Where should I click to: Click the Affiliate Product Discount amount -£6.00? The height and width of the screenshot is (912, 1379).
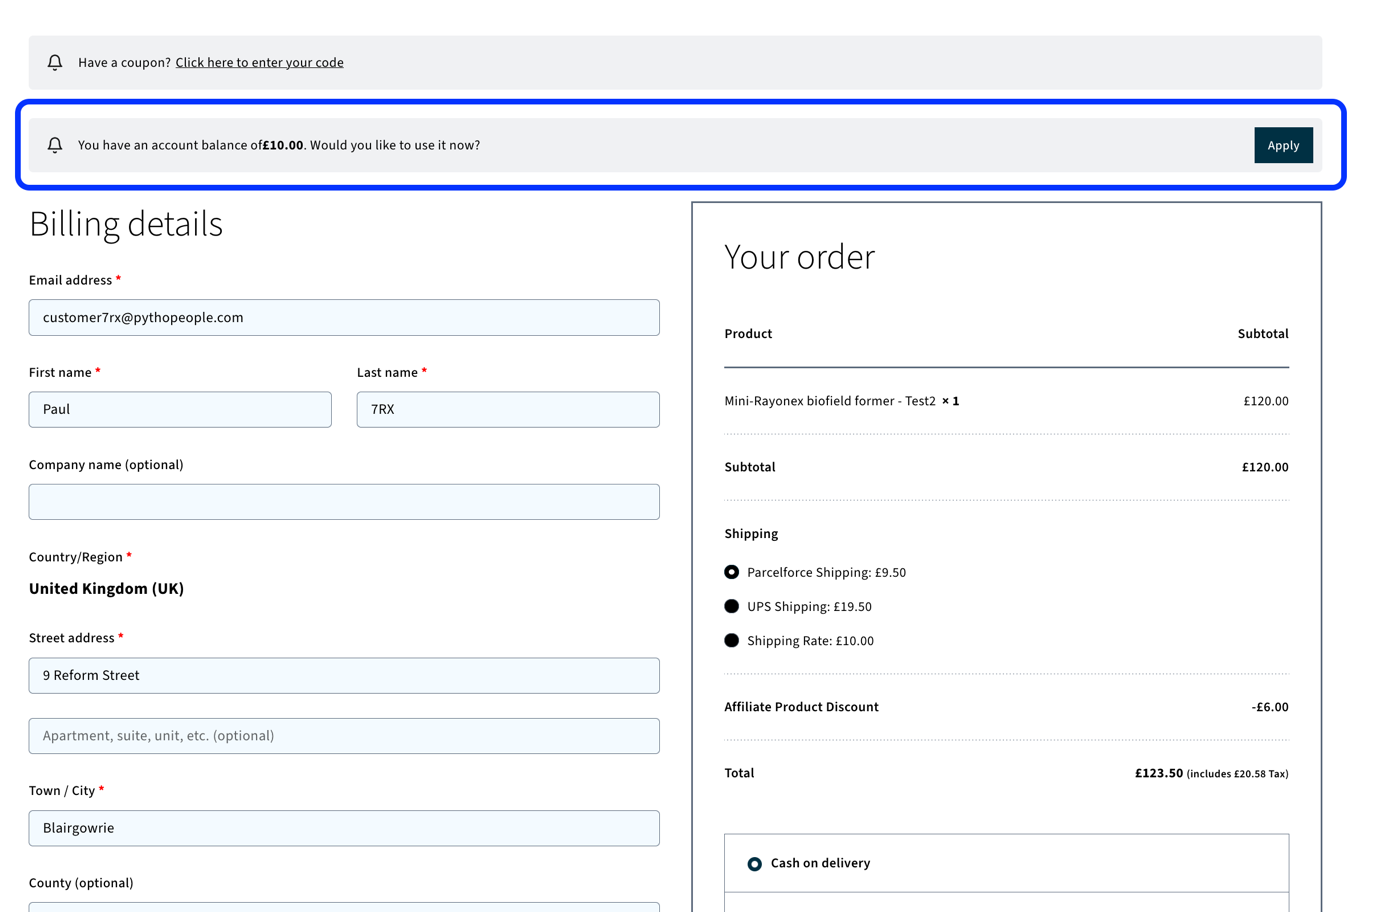click(x=1270, y=707)
